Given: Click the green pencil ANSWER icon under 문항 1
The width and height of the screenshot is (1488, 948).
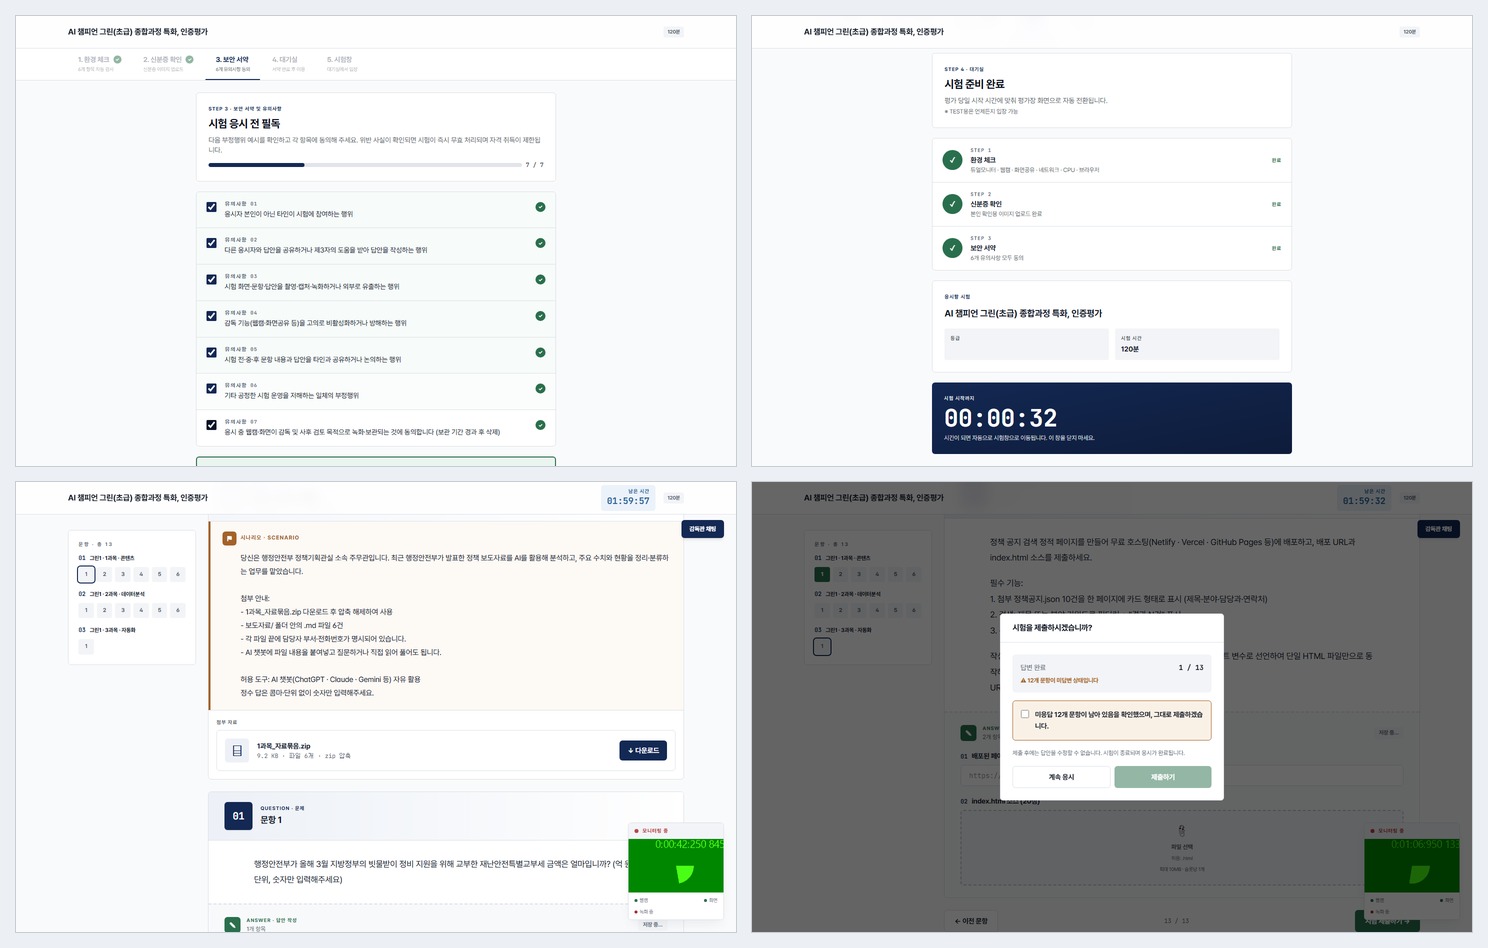Looking at the screenshot, I should (x=232, y=924).
